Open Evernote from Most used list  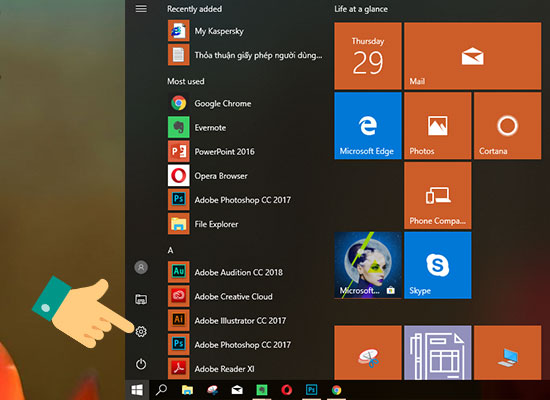(245, 127)
